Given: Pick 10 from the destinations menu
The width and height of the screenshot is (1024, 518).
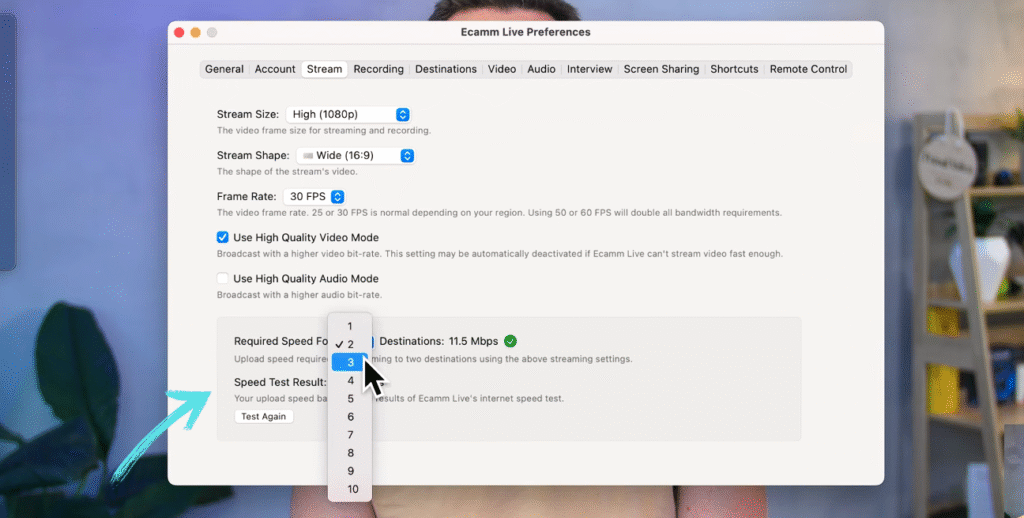Looking at the screenshot, I should (350, 489).
